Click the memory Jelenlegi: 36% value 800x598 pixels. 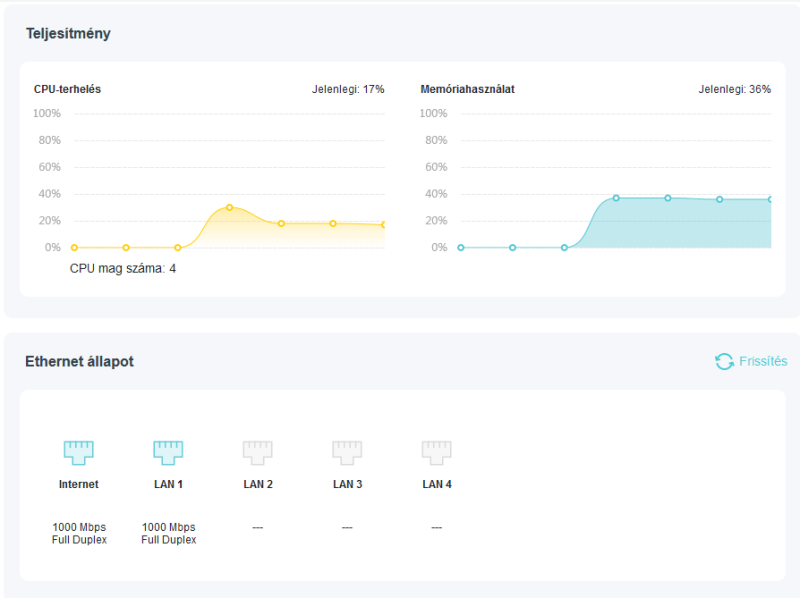pyautogui.click(x=735, y=89)
